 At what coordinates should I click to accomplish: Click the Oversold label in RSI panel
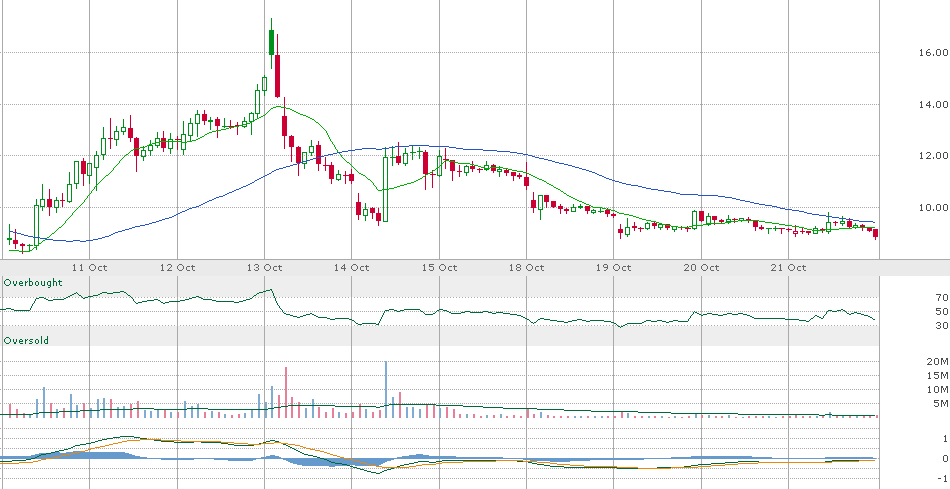point(26,341)
